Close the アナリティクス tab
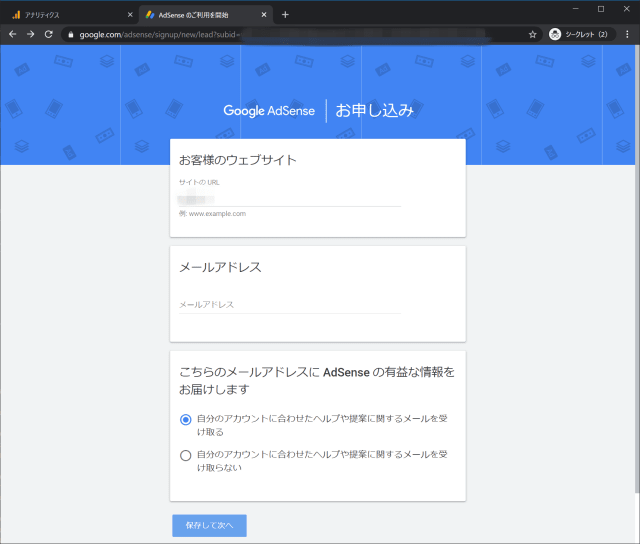Image resolution: width=640 pixels, height=544 pixels. click(130, 15)
